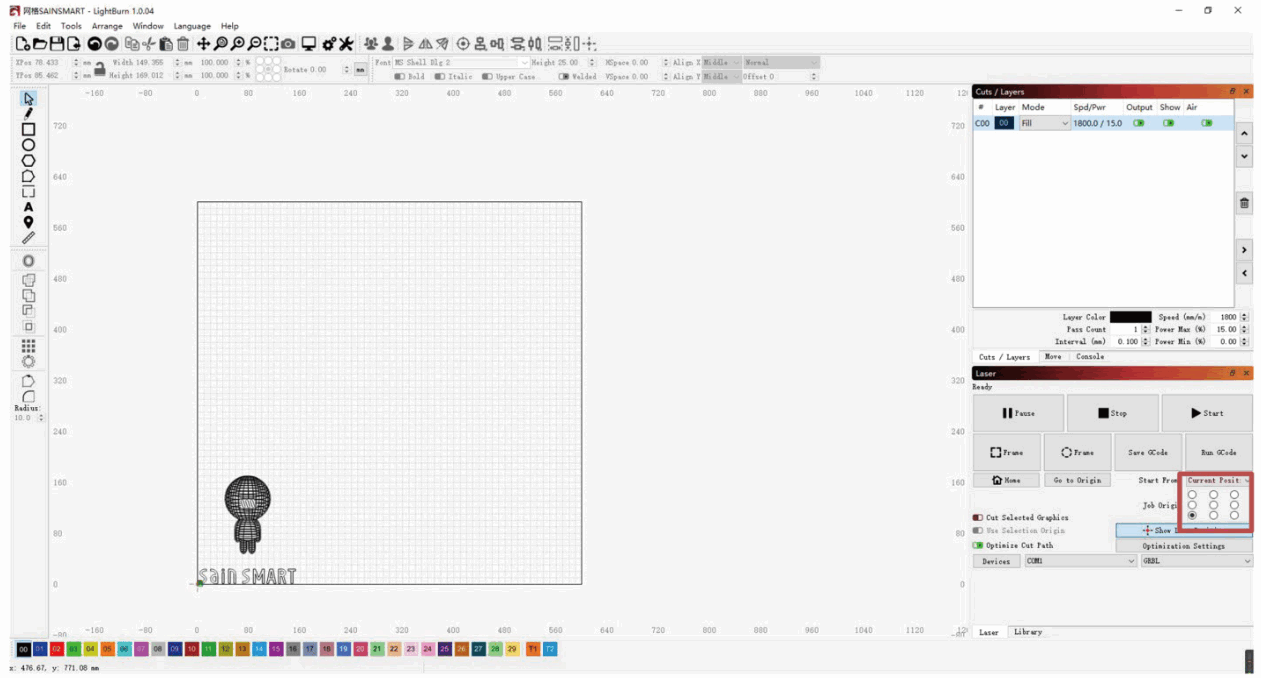Select the Rectangle drawing tool
The height and width of the screenshot is (678, 1261).
pyautogui.click(x=28, y=129)
